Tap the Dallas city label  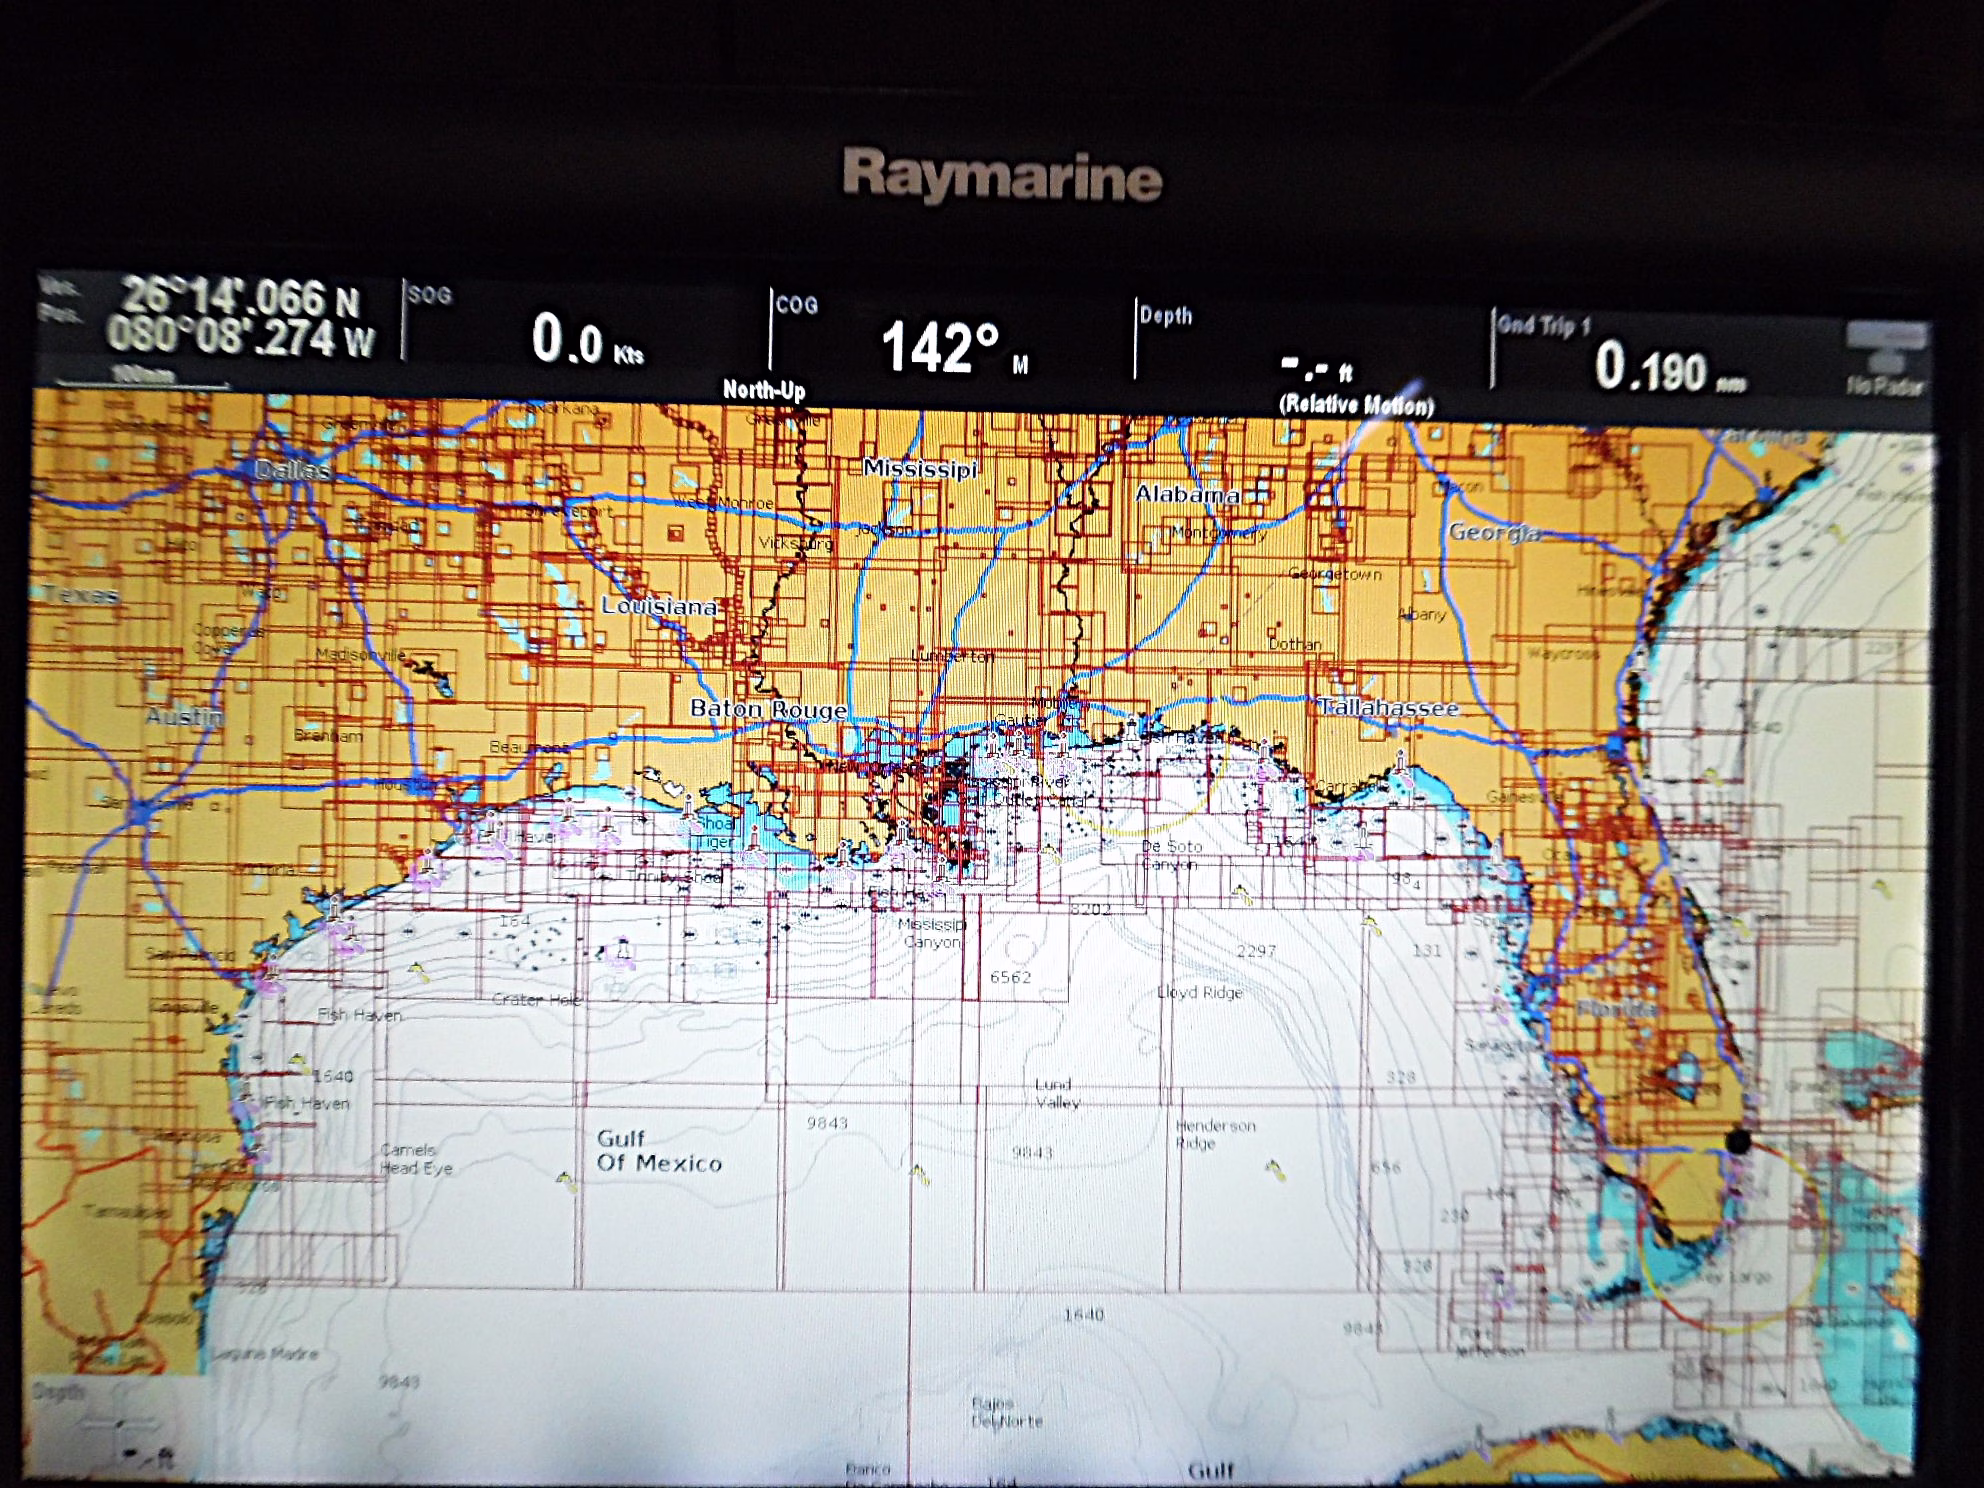[292, 470]
